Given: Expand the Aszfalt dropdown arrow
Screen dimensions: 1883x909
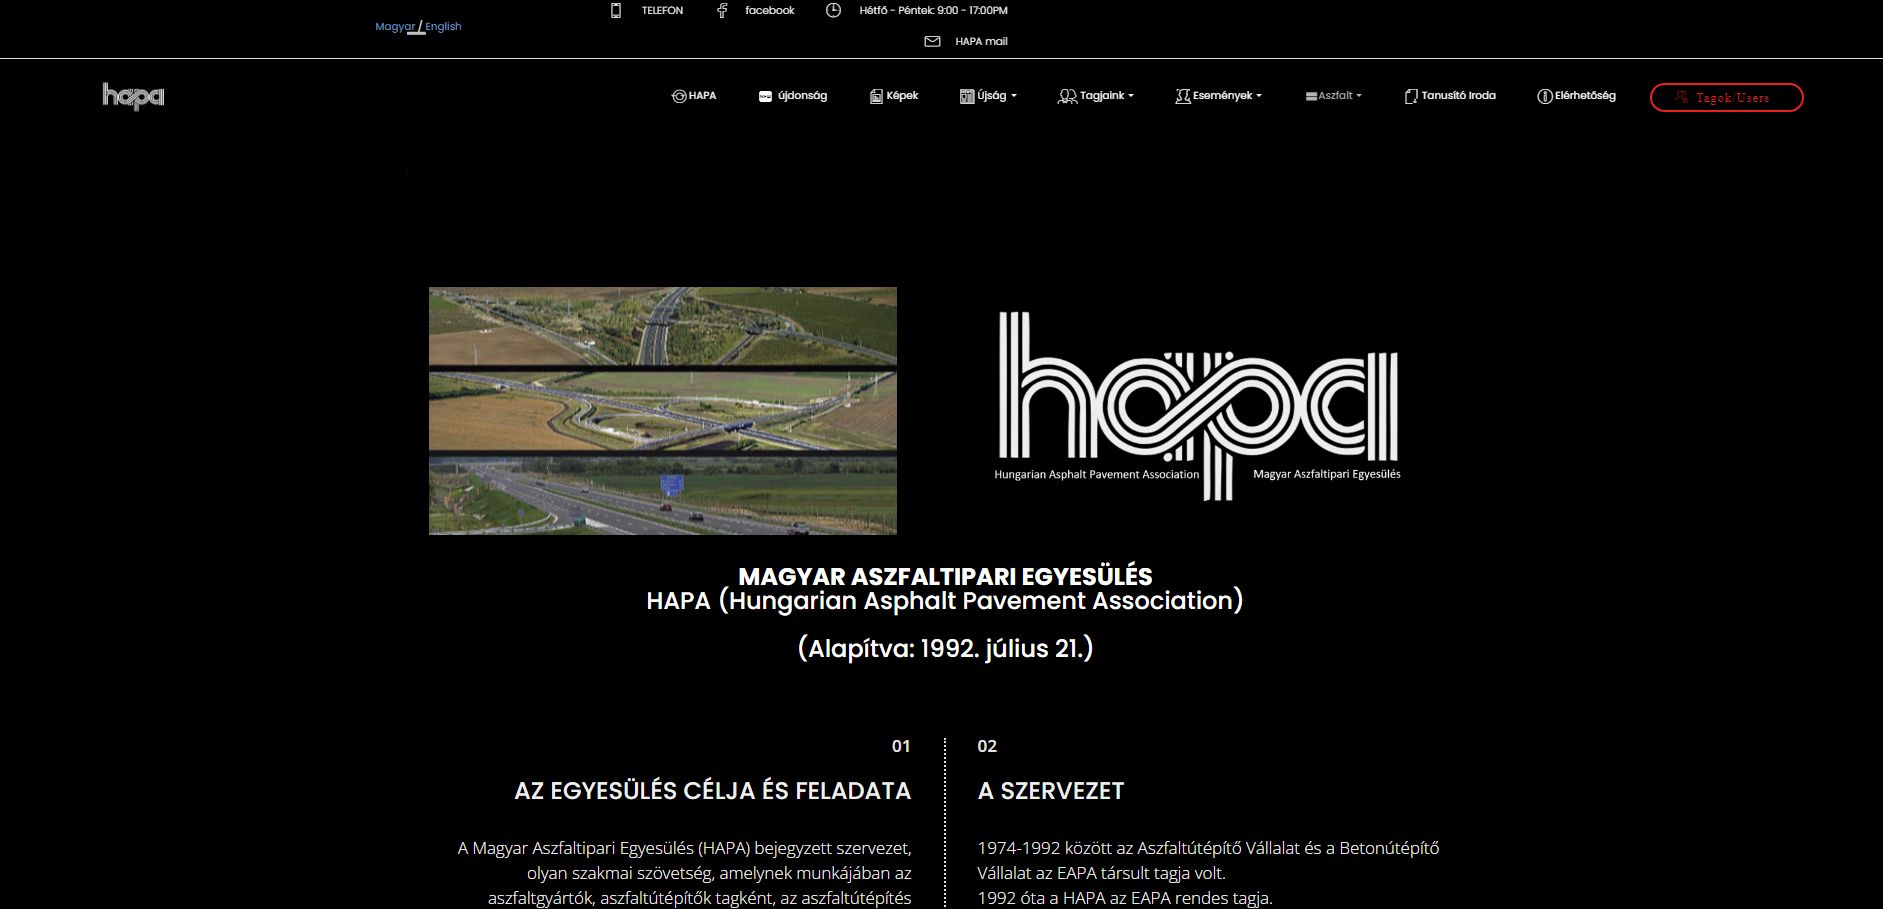Looking at the screenshot, I should pyautogui.click(x=1359, y=96).
